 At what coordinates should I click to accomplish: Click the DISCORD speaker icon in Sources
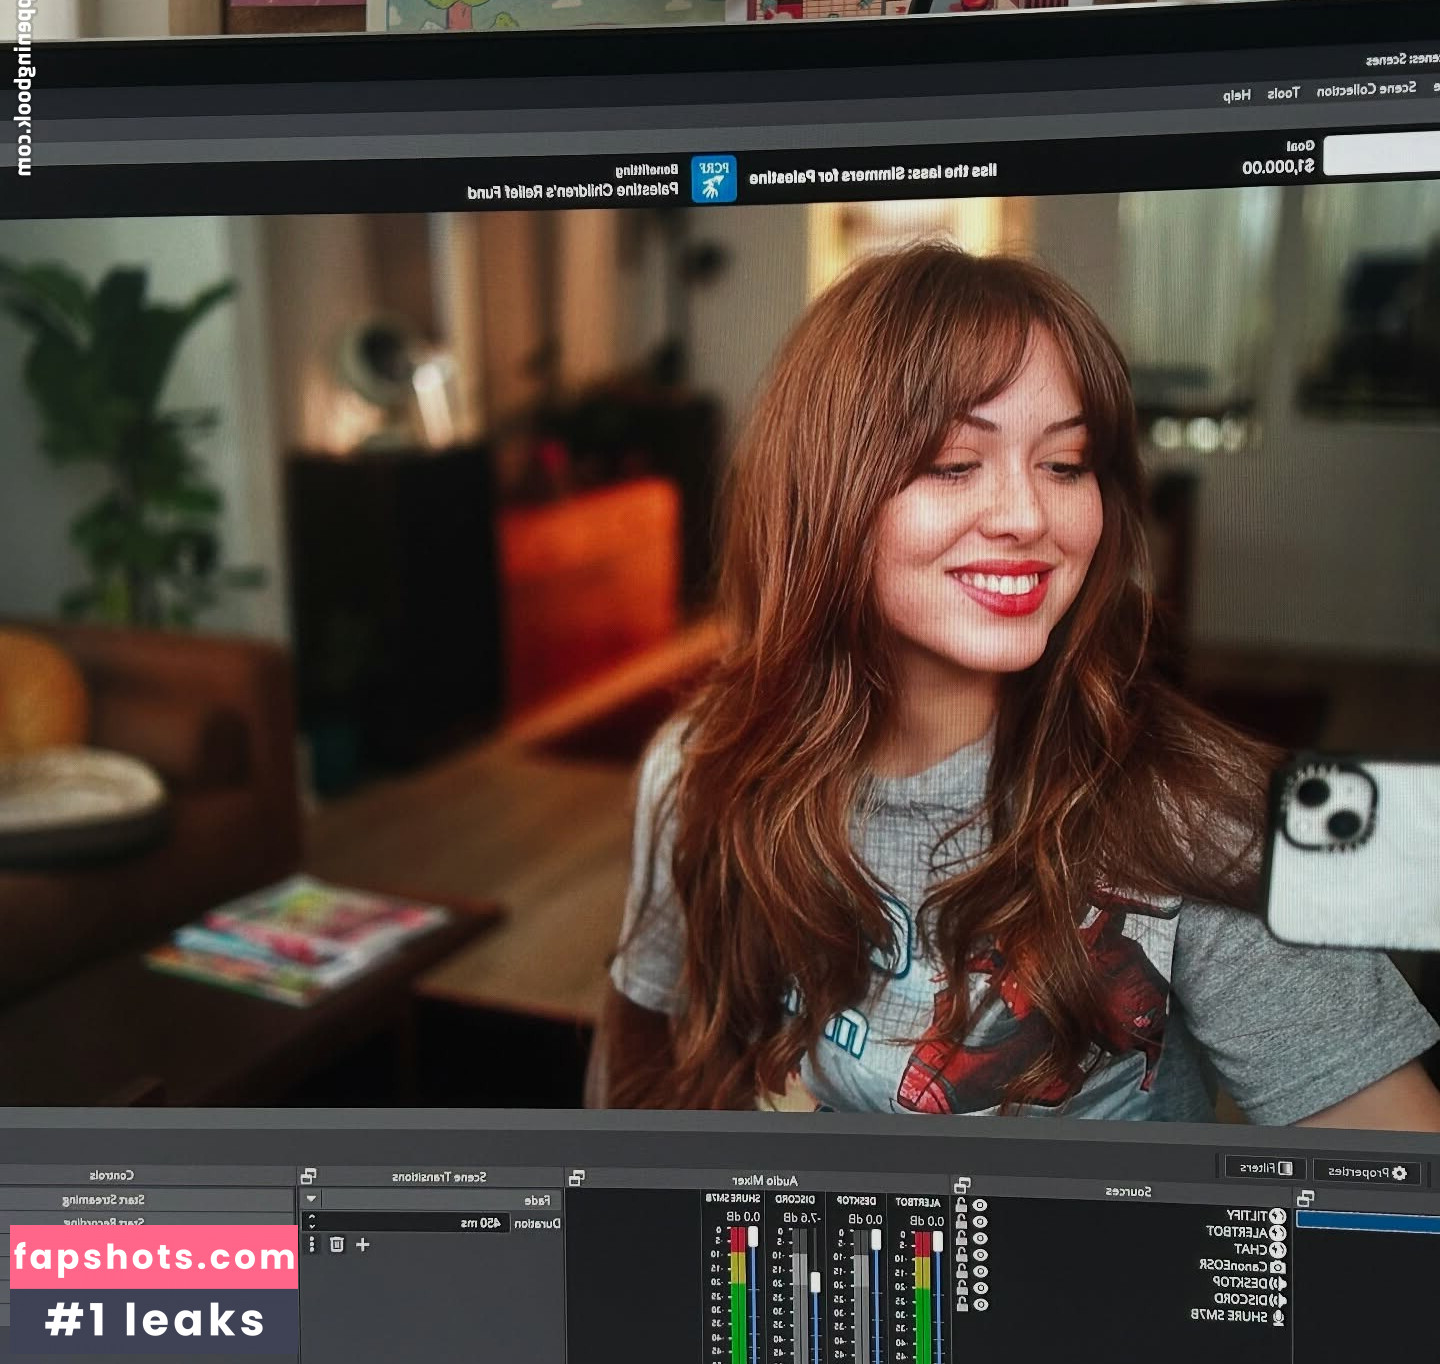click(x=1277, y=1298)
